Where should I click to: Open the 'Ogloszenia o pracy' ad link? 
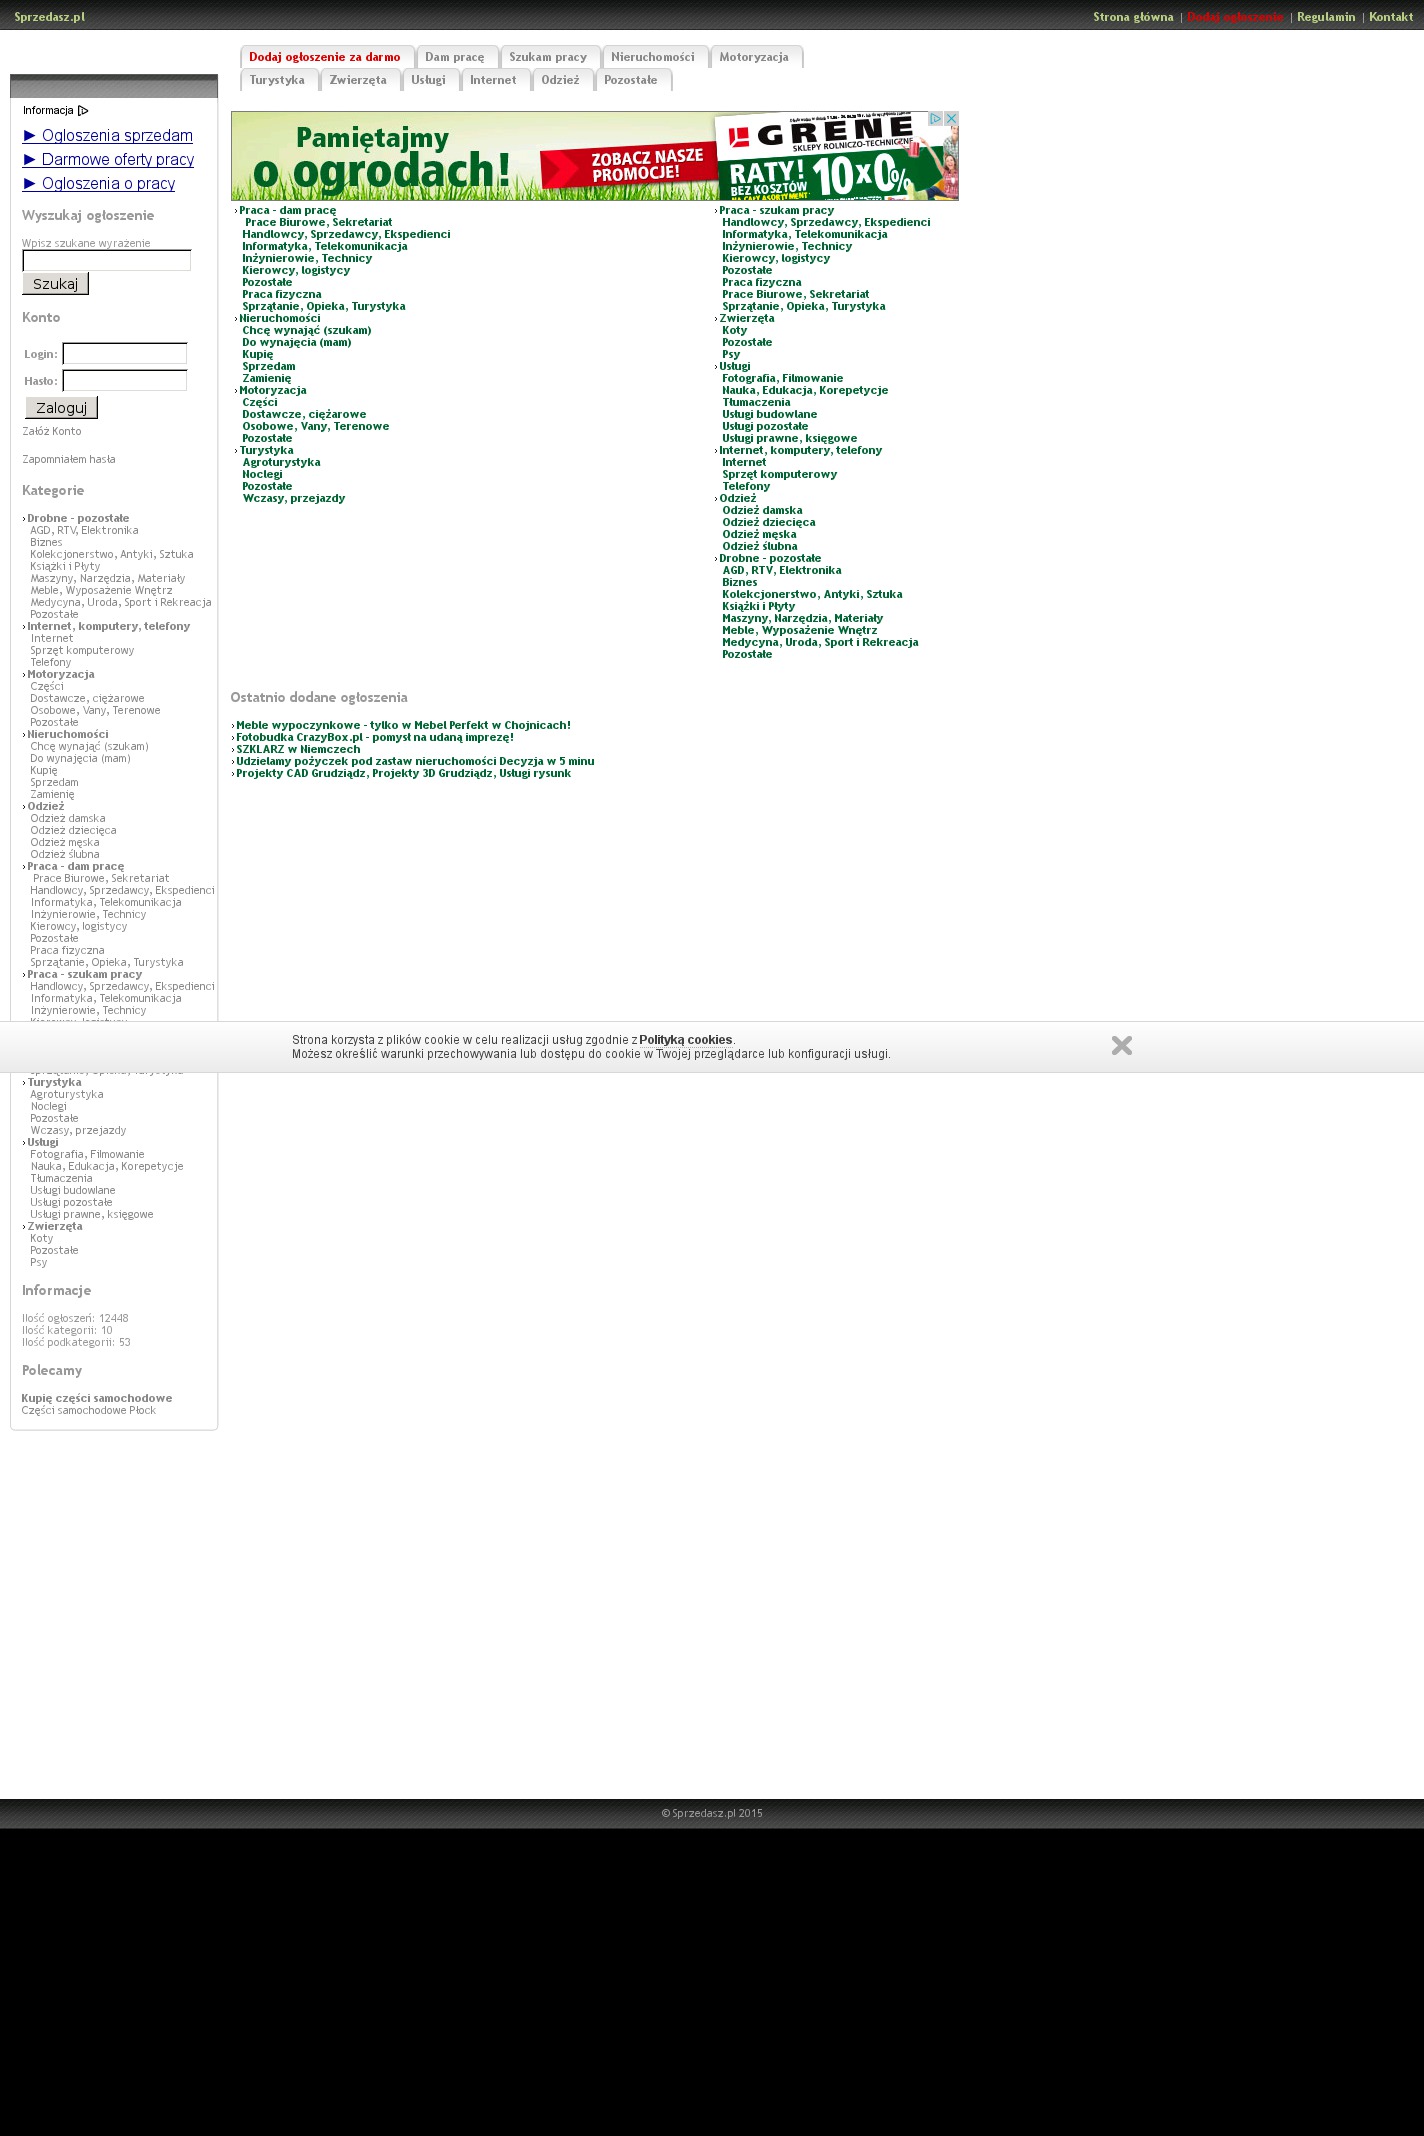[x=99, y=184]
